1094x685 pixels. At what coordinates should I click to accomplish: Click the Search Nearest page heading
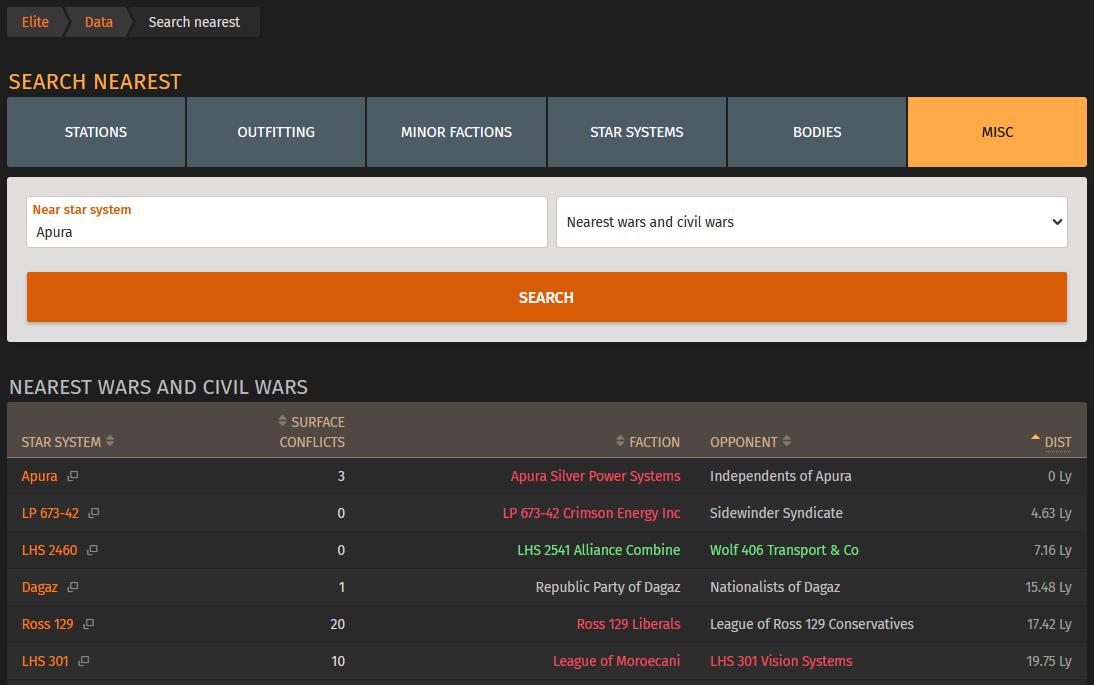pos(95,82)
